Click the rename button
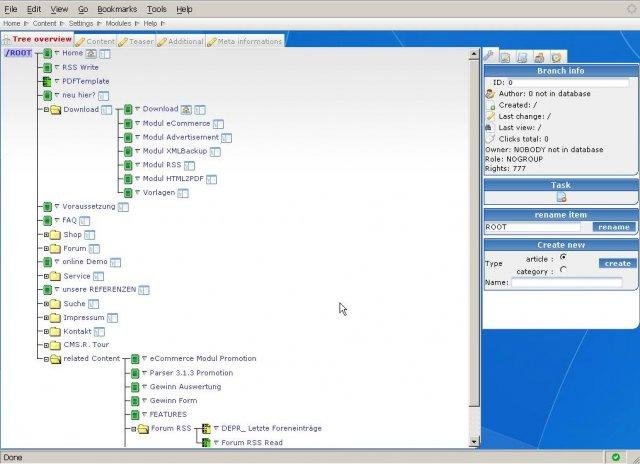Viewport: 640px width, 464px height. [614, 227]
